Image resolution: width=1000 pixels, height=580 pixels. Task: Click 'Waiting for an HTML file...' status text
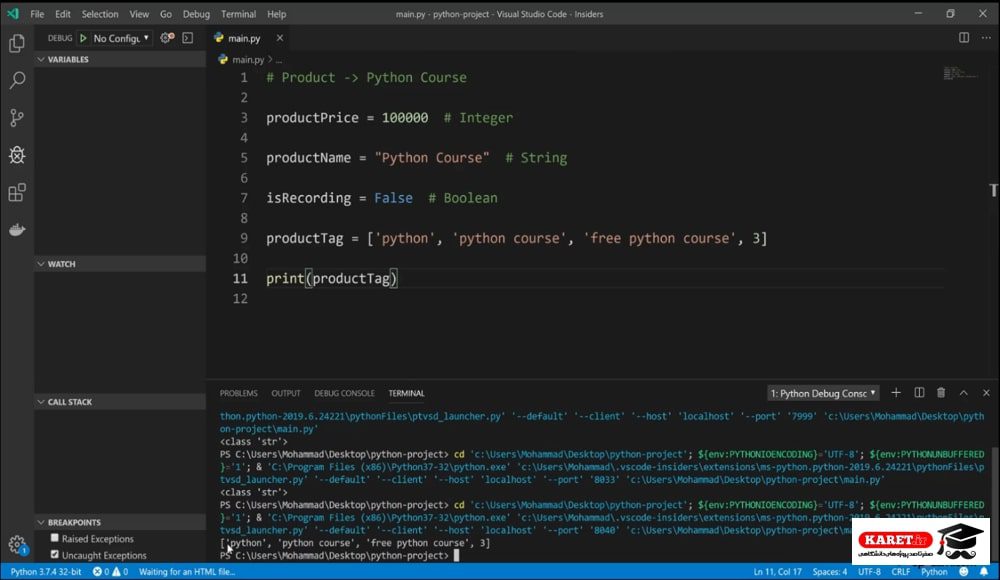pos(187,572)
